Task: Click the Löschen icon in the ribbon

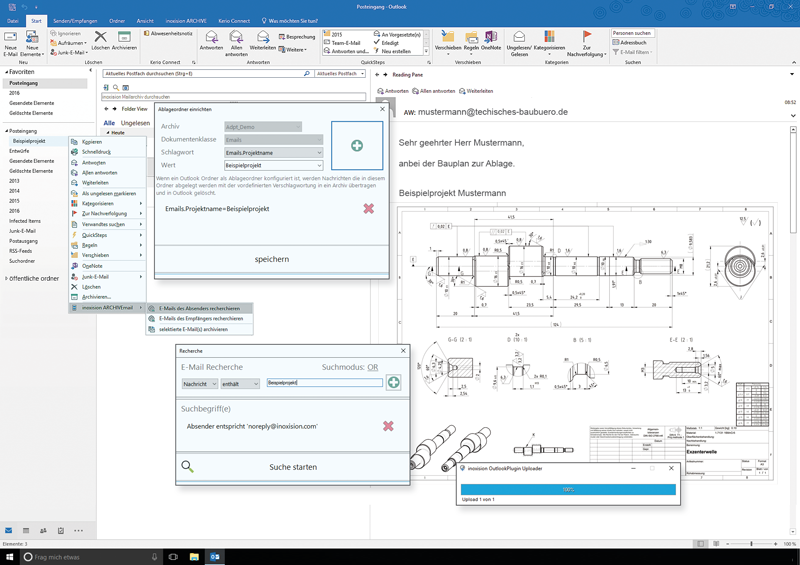Action: point(100,39)
